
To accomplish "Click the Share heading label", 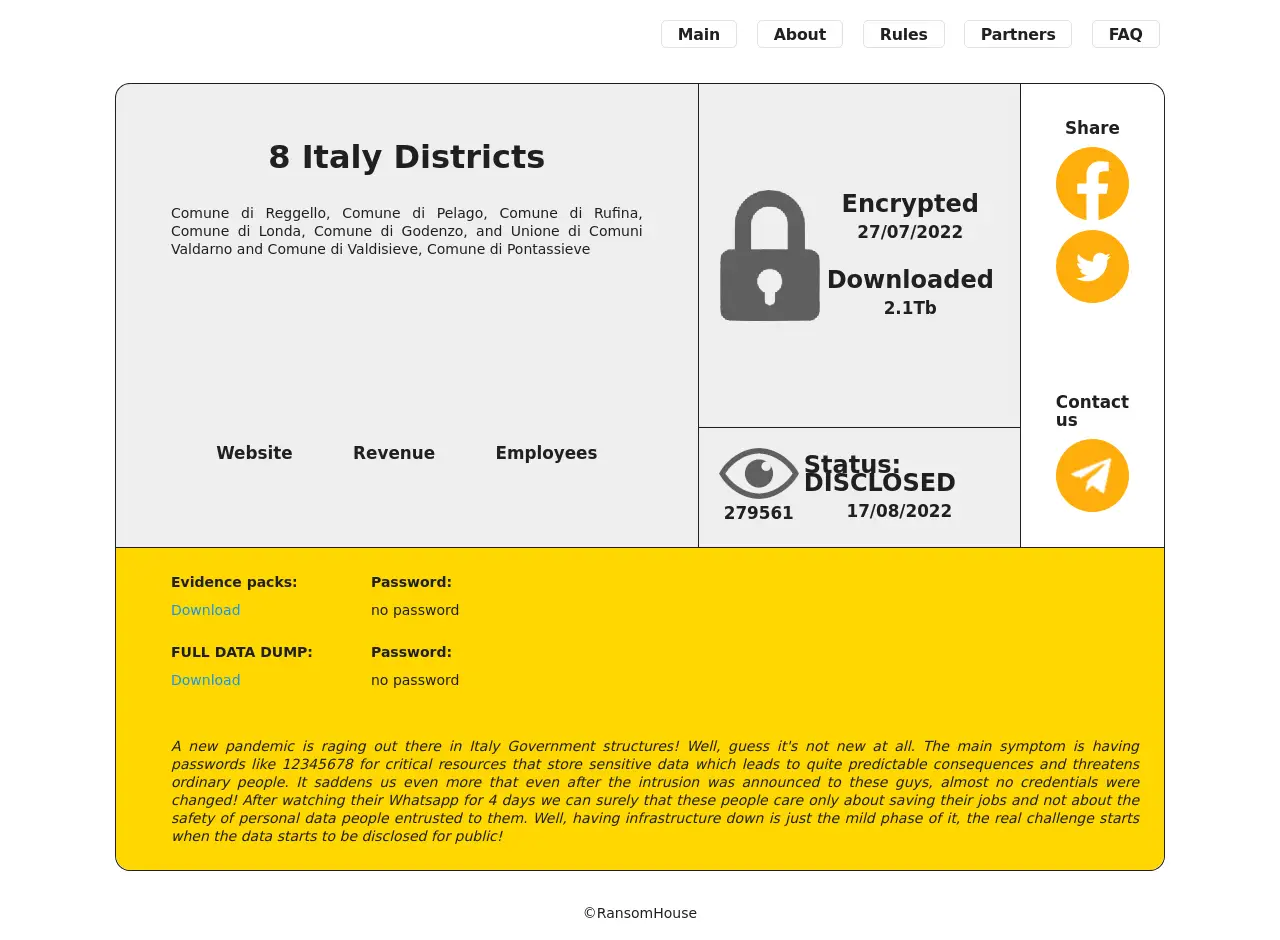I will point(1092,128).
